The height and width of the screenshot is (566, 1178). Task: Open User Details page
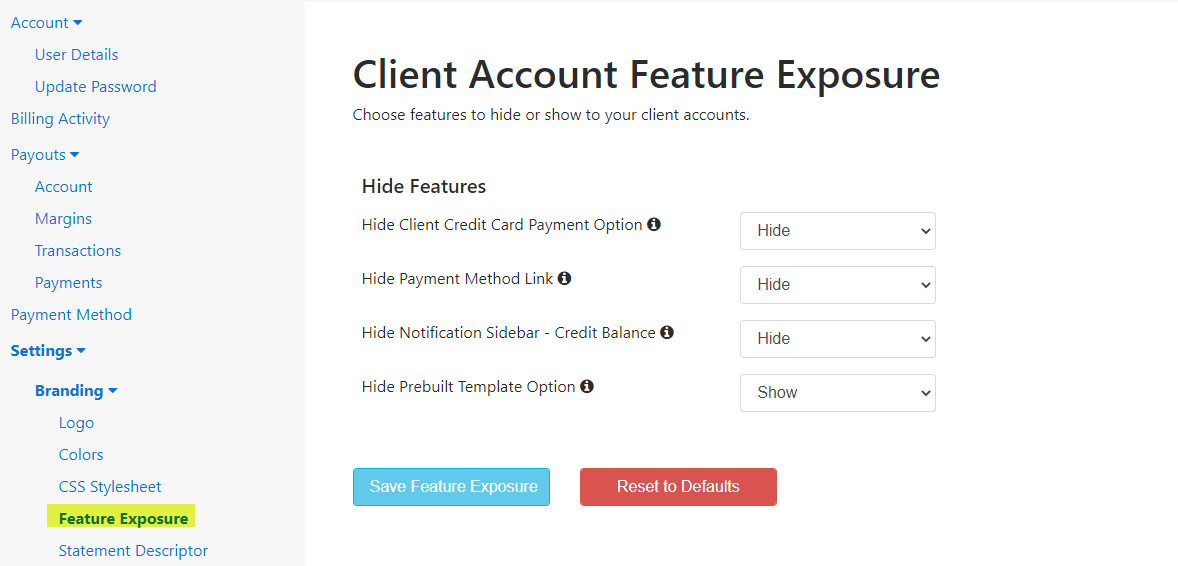click(76, 55)
